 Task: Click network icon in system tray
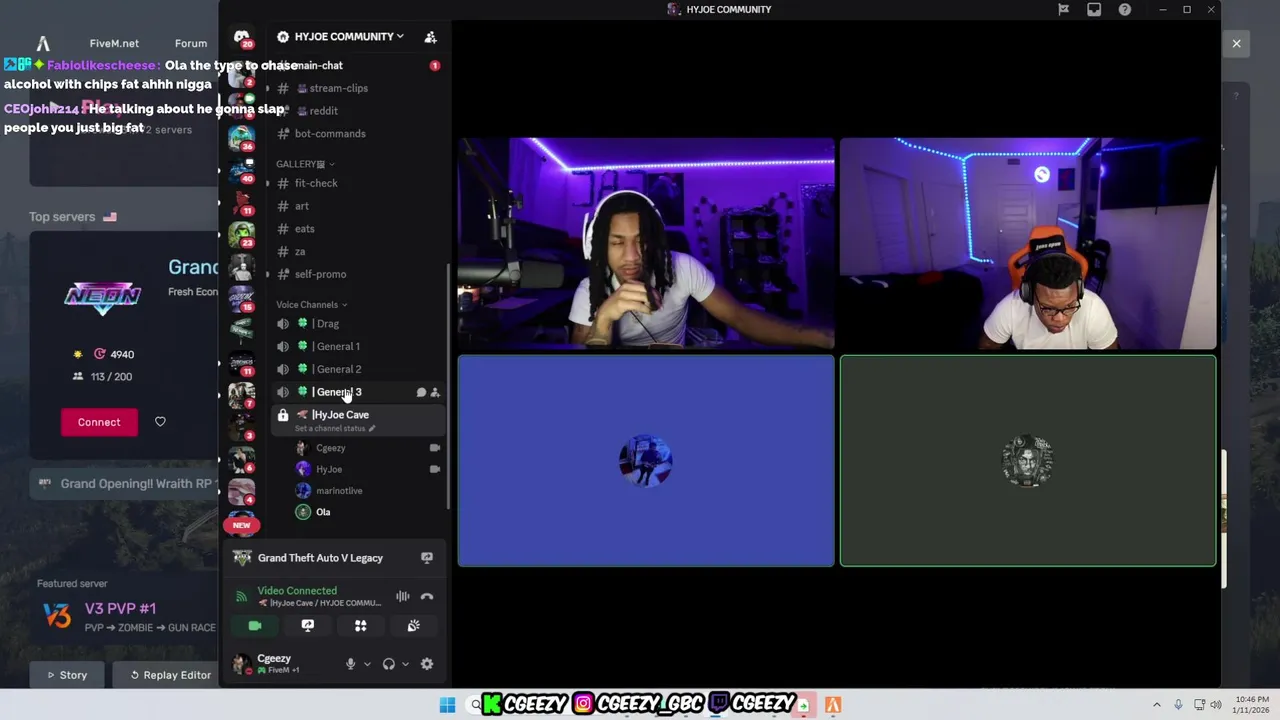pyautogui.click(x=1199, y=705)
